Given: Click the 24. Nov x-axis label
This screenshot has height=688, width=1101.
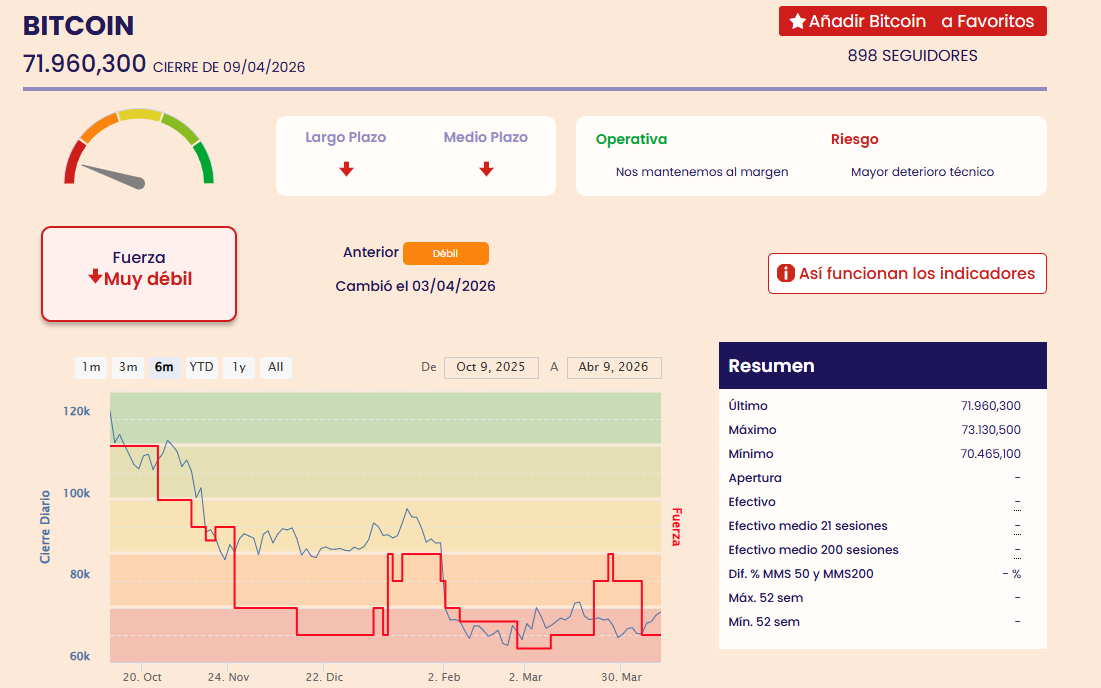Looking at the screenshot, I should point(228,677).
